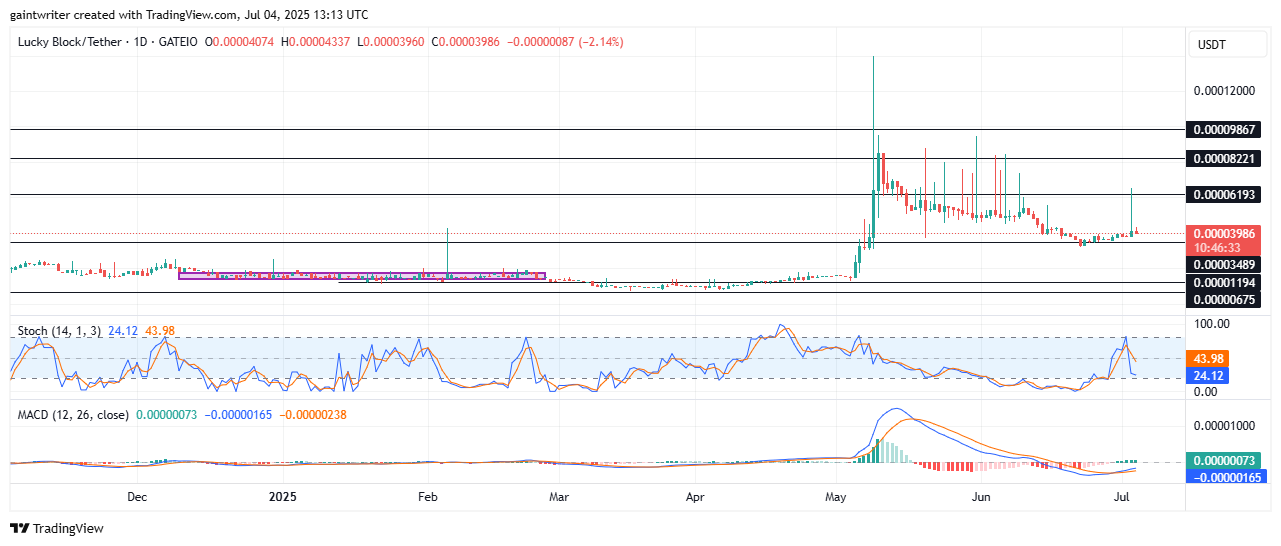
Task: Click the high value 0.00004337
Action: (x=317, y=43)
